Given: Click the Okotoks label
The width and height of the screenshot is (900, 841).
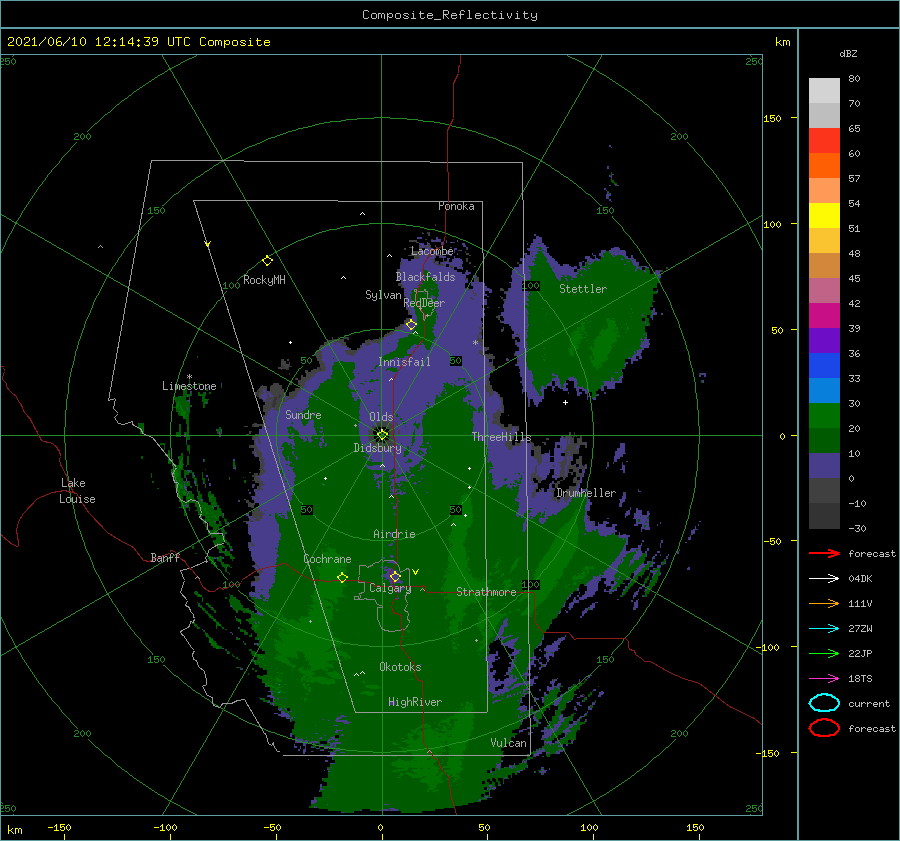Looking at the screenshot, I should point(400,667).
